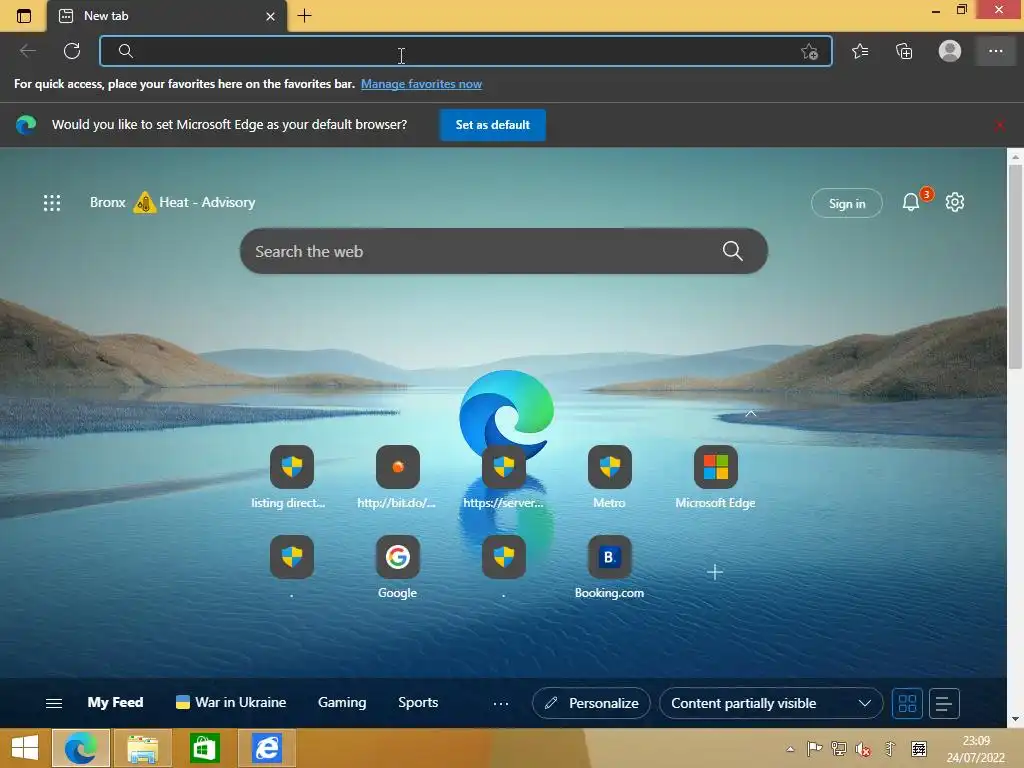Dismiss the default browser prompt
Viewport: 1024px width, 768px height.
(999, 125)
